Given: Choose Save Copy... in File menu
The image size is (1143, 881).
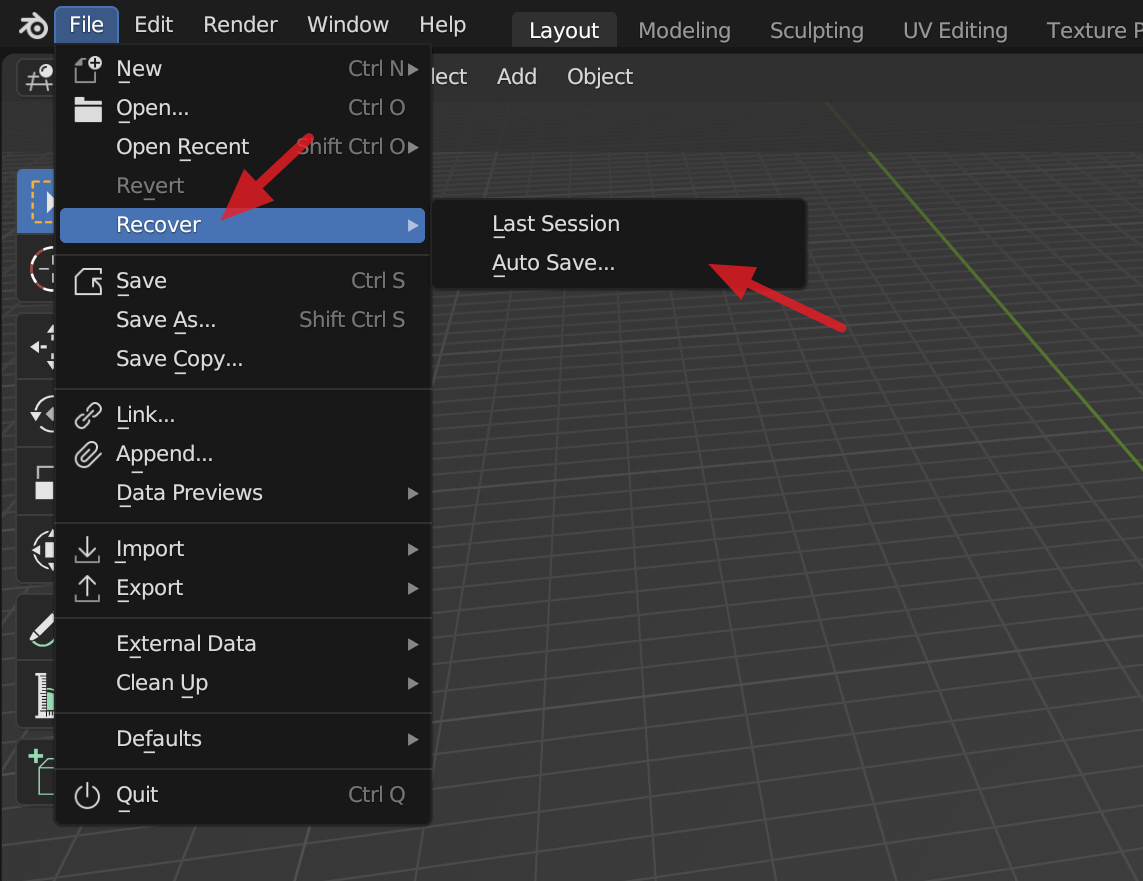Looking at the screenshot, I should [242, 359].
